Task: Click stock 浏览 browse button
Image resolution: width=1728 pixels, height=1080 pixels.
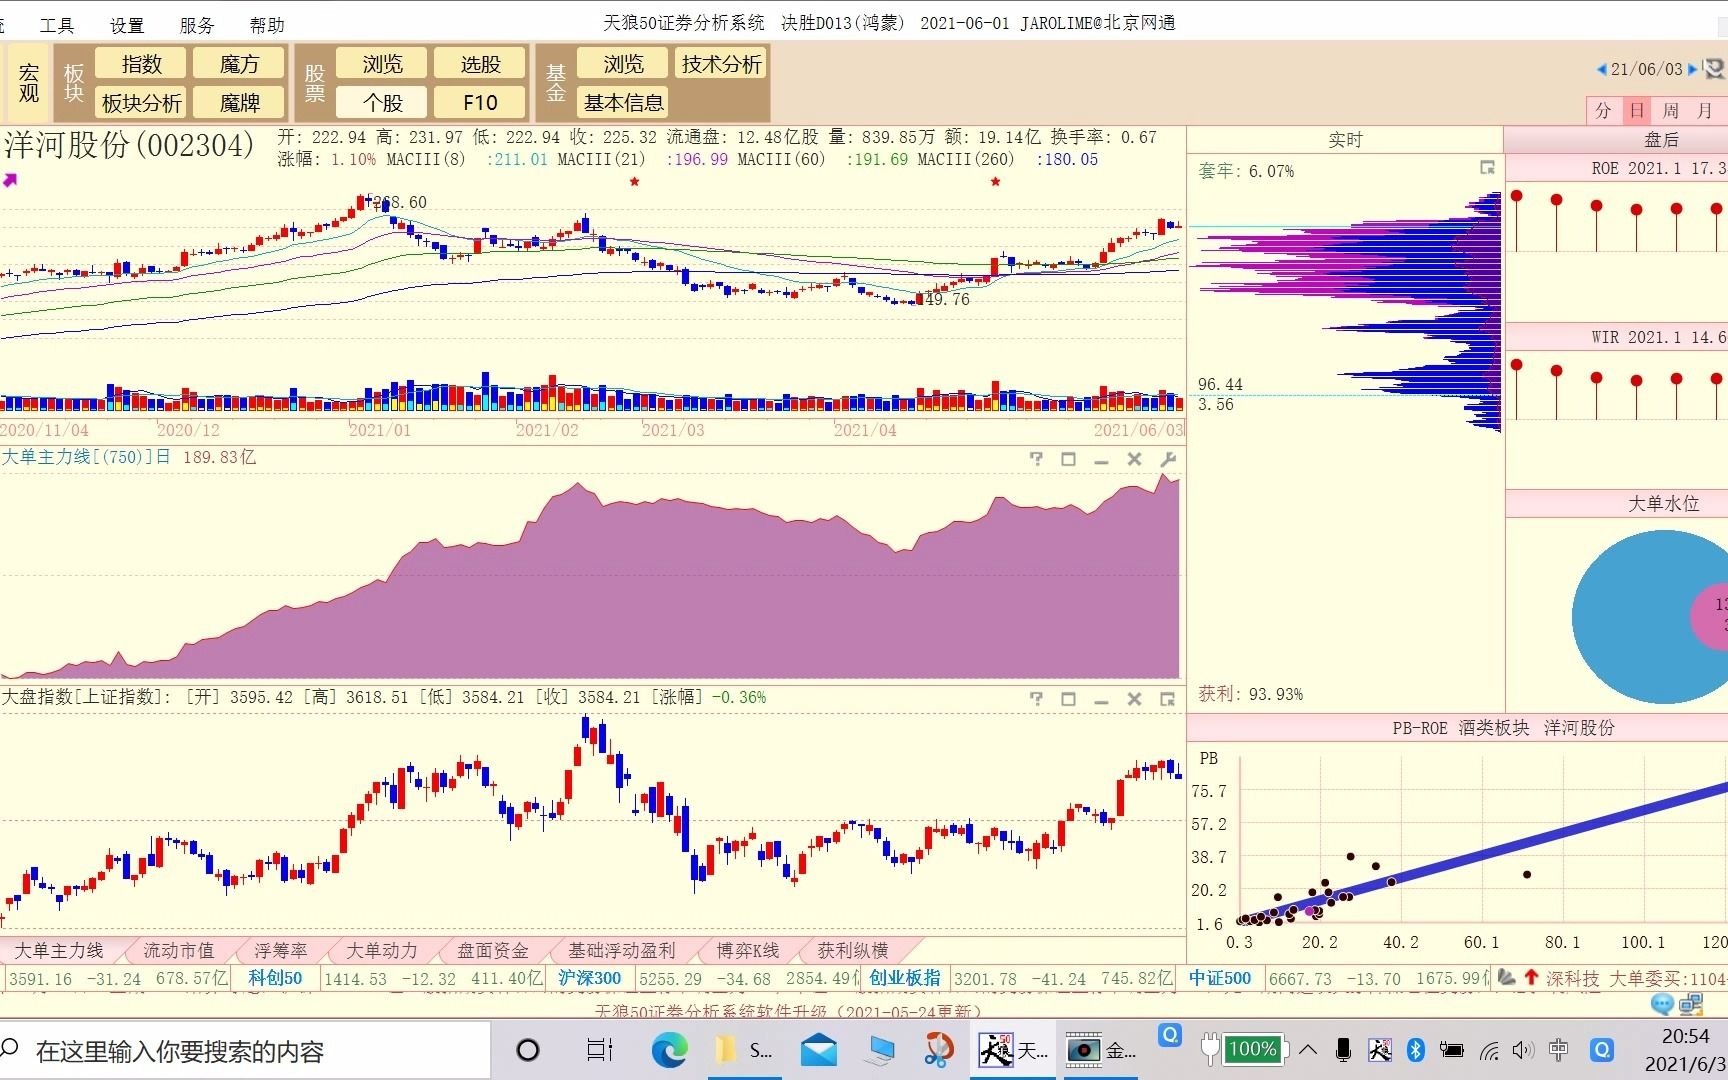Action: pyautogui.click(x=382, y=64)
